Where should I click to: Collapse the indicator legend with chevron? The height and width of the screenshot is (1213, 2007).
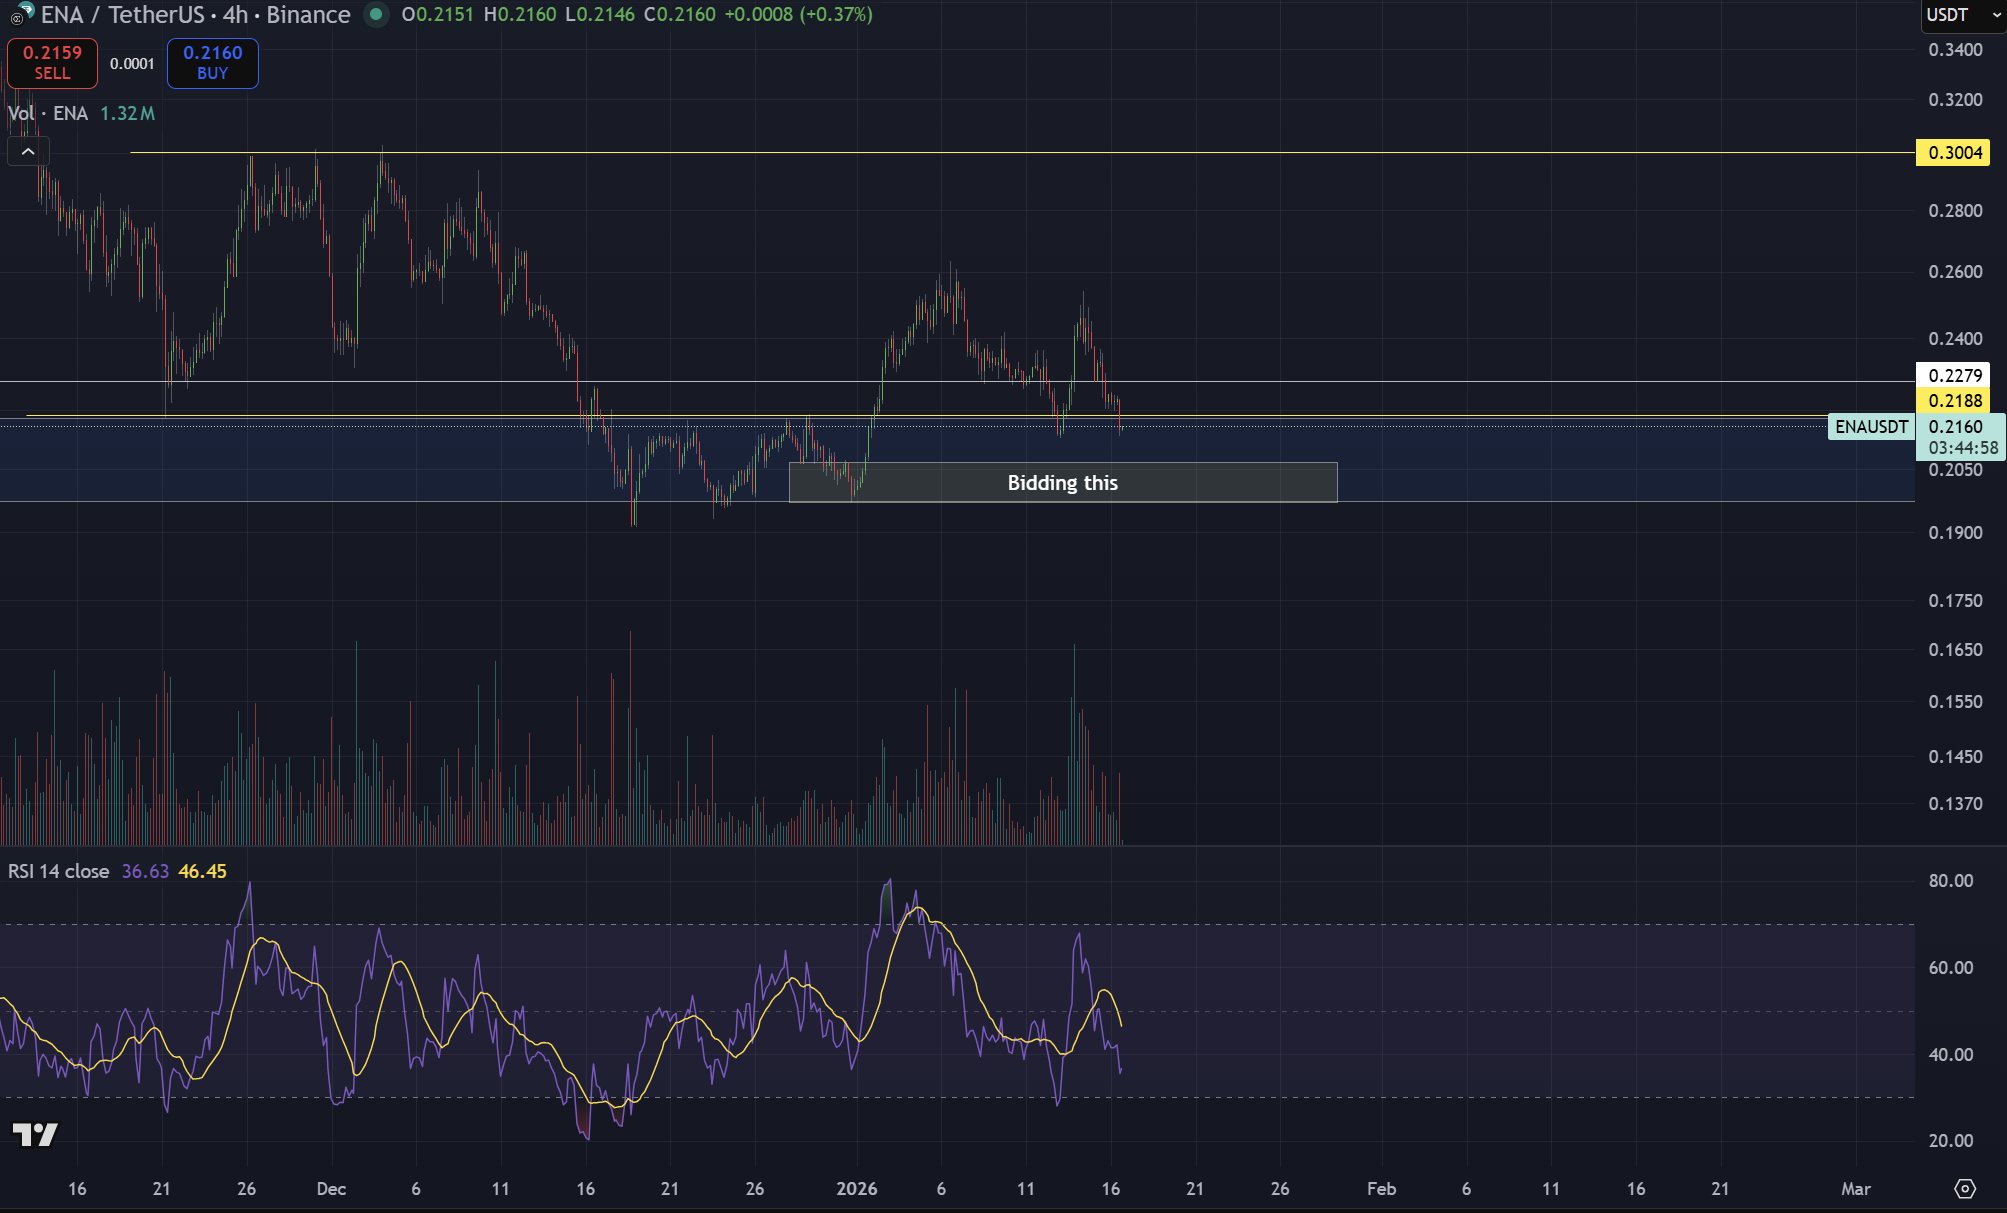[28, 151]
